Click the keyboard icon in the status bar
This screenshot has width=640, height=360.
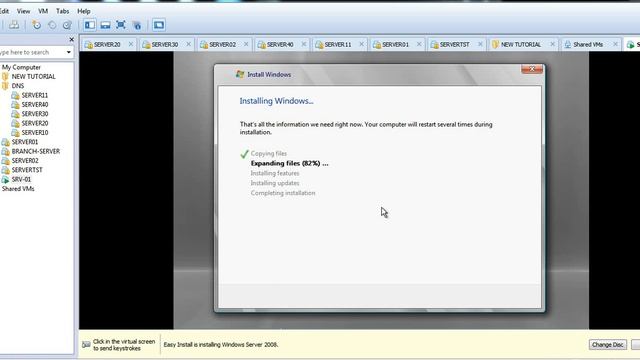click(86, 345)
